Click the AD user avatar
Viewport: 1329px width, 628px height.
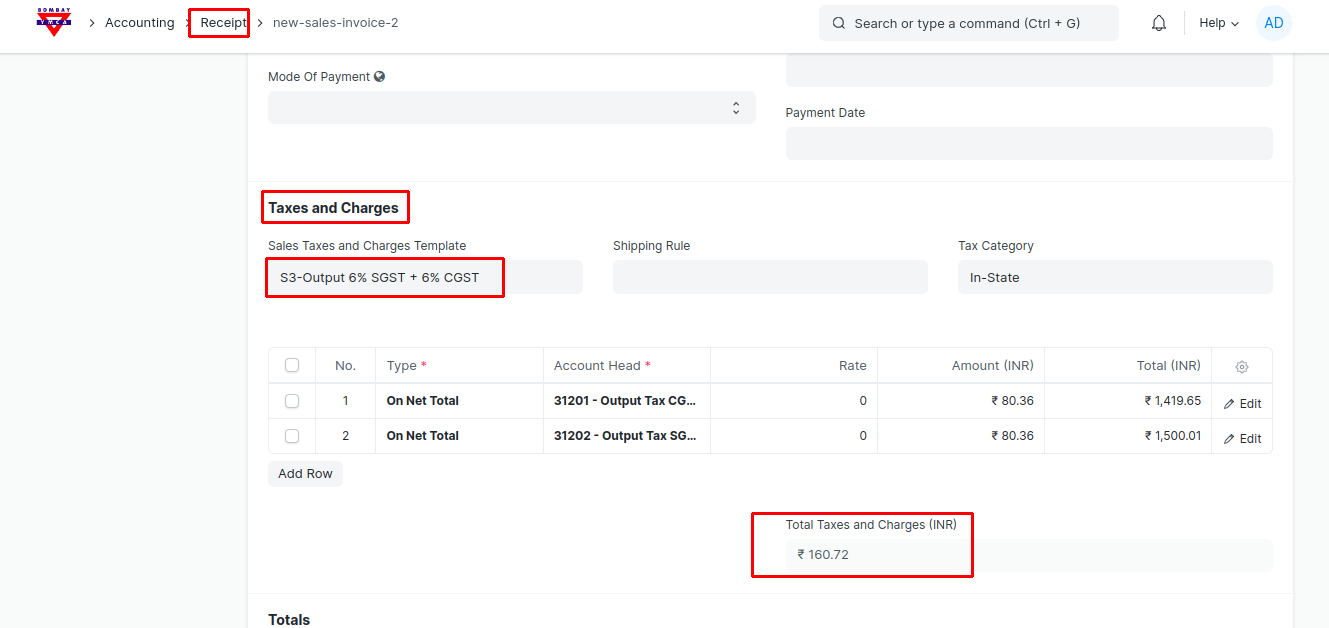coord(1273,23)
